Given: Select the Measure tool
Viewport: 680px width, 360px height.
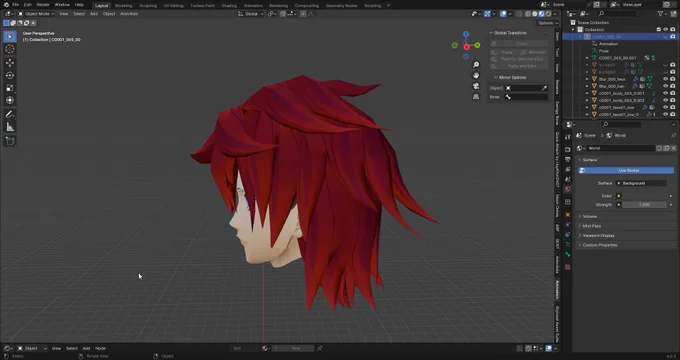Looking at the screenshot, I should pos(10,127).
